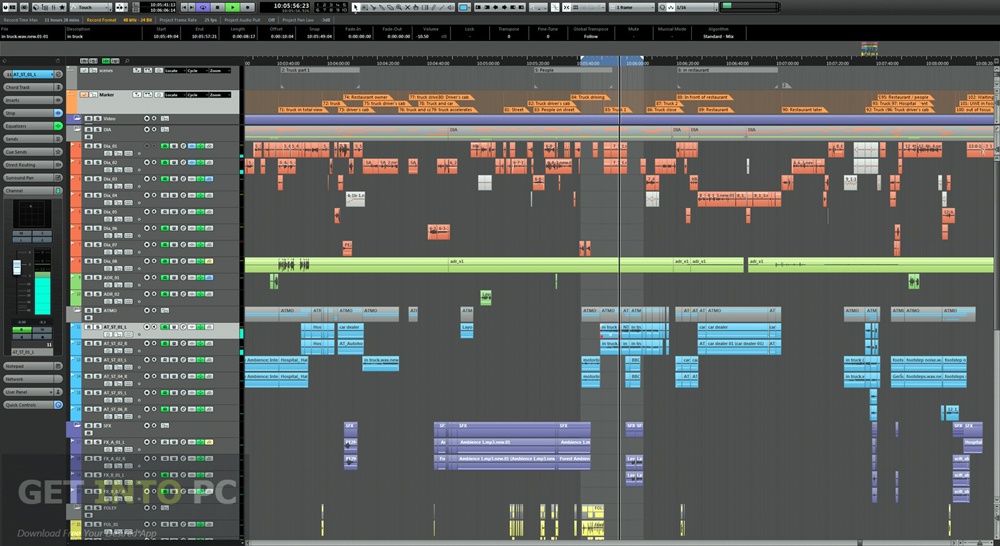The image size is (1000, 546).
Task: Open the Equalizers inspector tab
Action: pos(32,126)
